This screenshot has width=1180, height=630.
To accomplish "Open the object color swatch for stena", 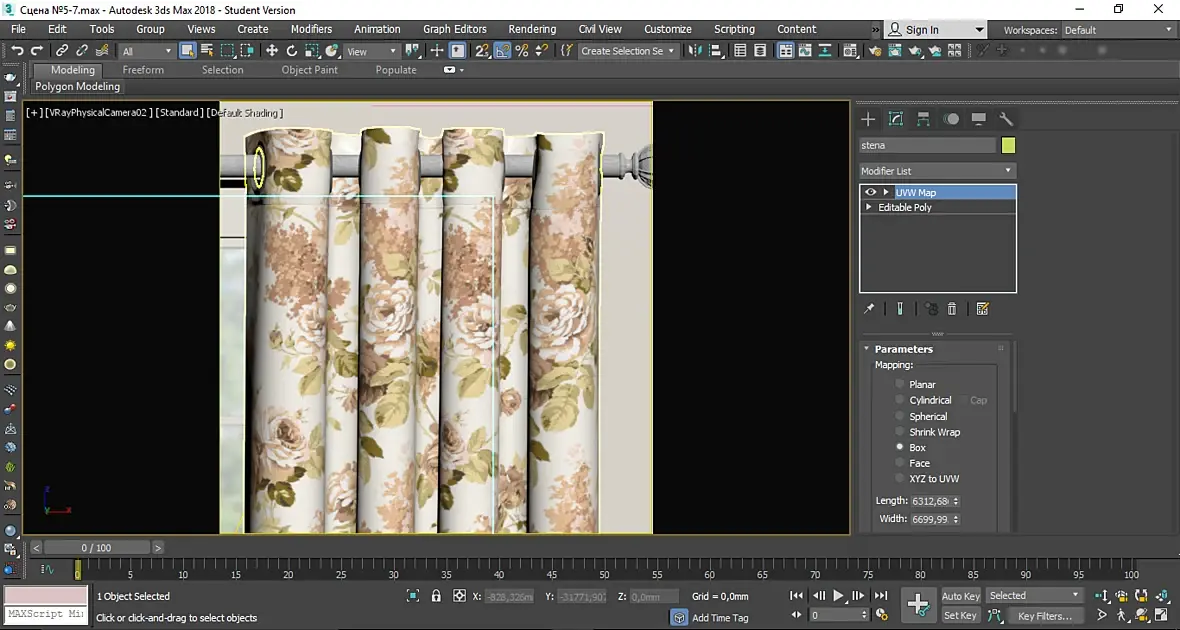I will tap(1008, 146).
